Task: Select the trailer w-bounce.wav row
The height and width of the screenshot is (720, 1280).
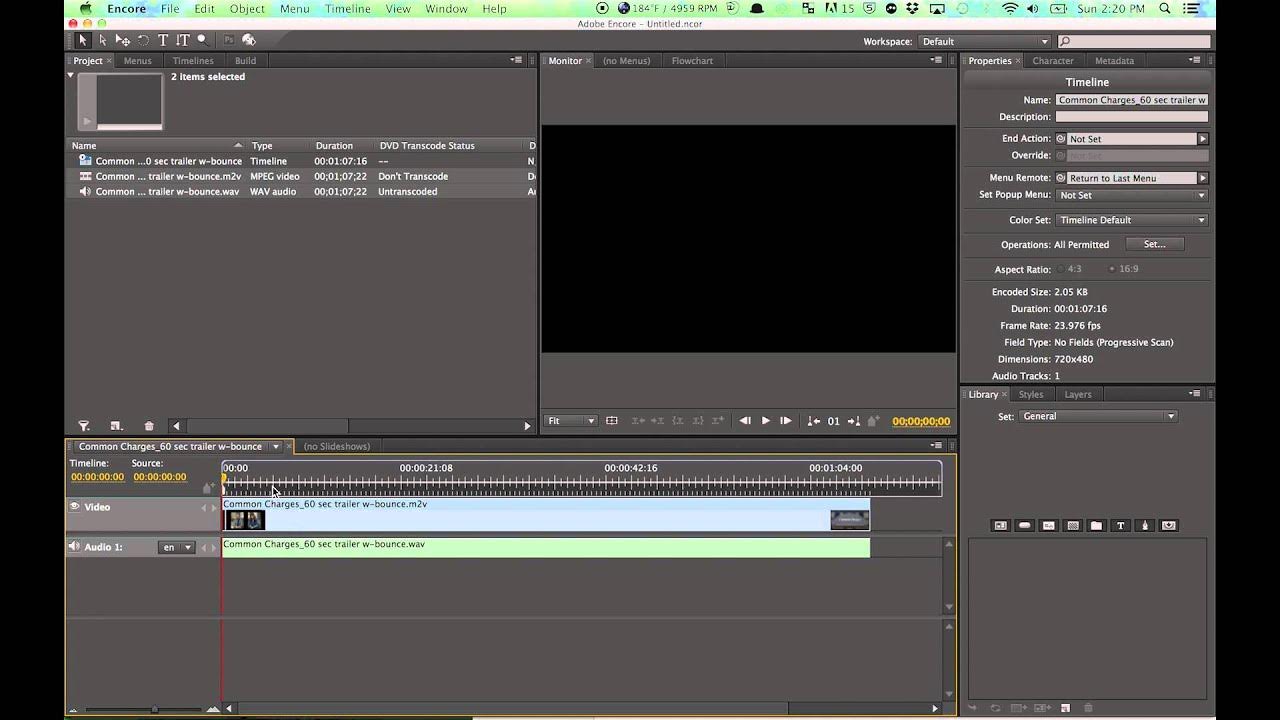Action: [301, 191]
